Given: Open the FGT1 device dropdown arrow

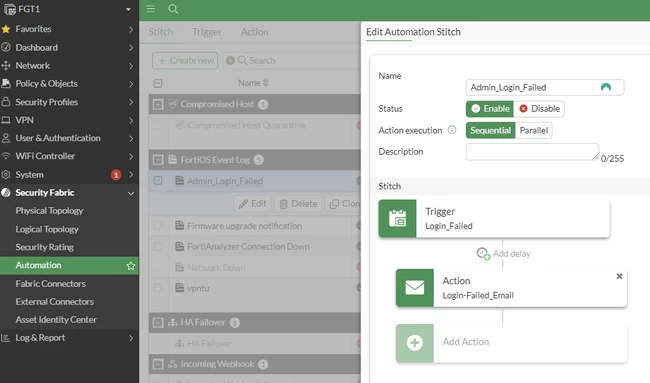Looking at the screenshot, I should pyautogui.click(x=129, y=9).
